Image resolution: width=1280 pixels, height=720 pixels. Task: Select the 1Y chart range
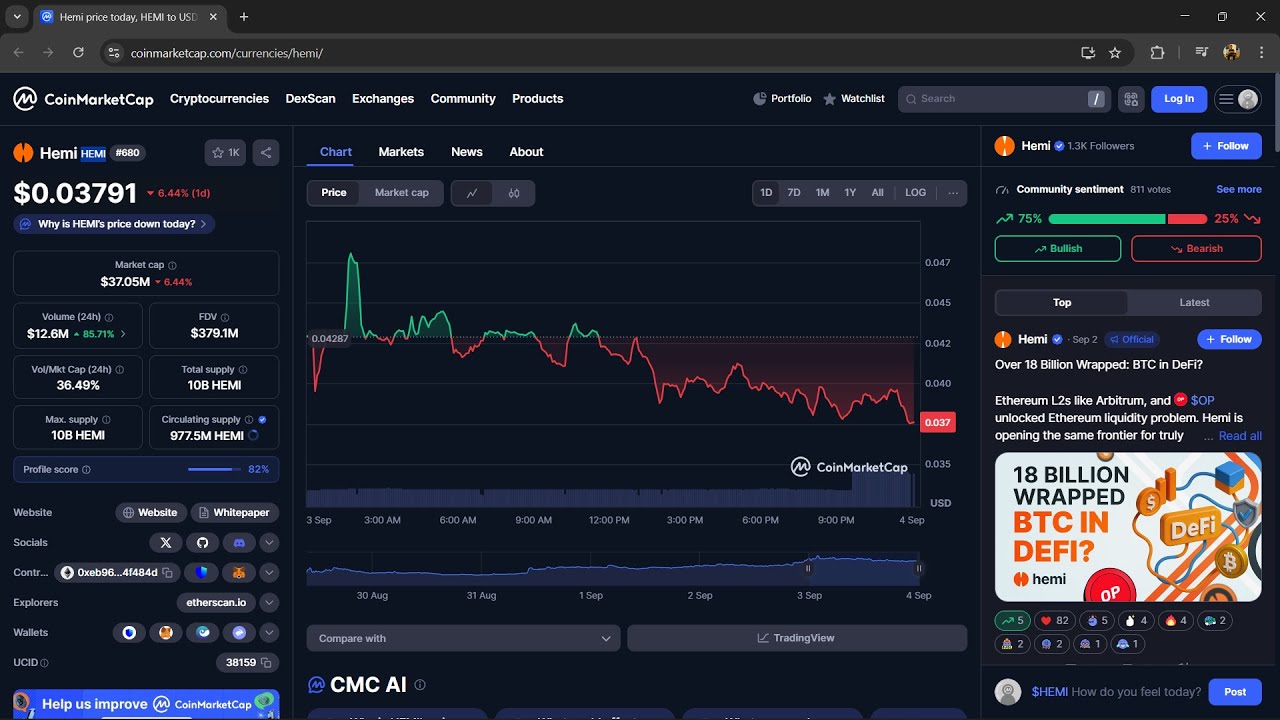(850, 193)
